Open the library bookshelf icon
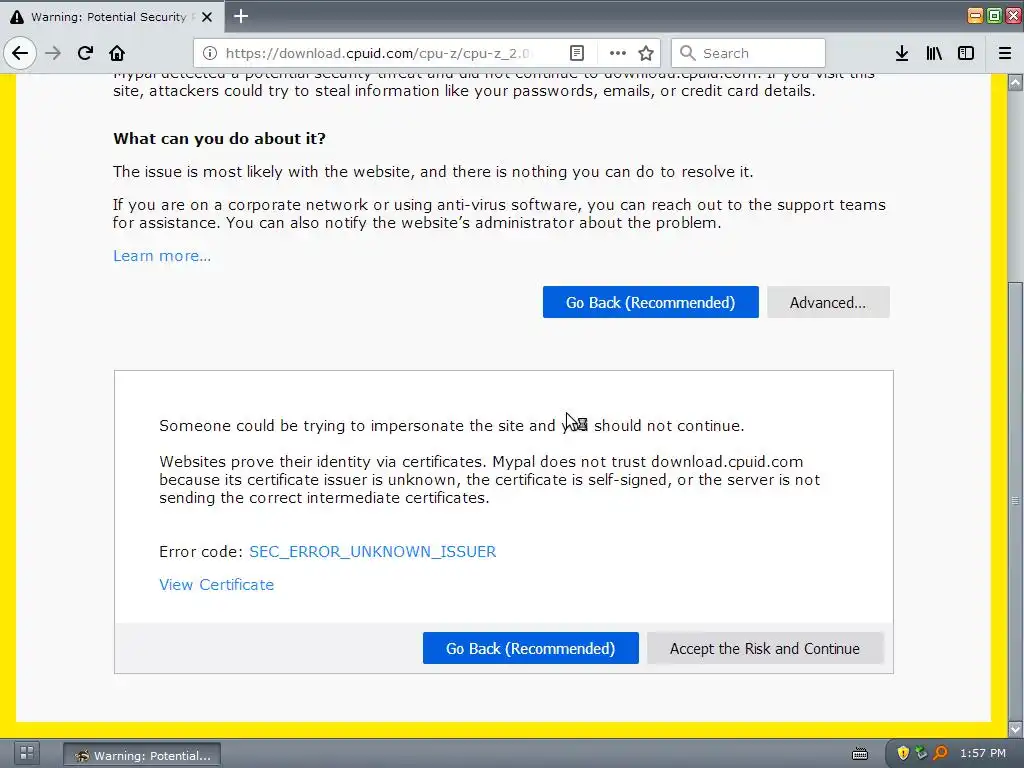 tap(934, 53)
